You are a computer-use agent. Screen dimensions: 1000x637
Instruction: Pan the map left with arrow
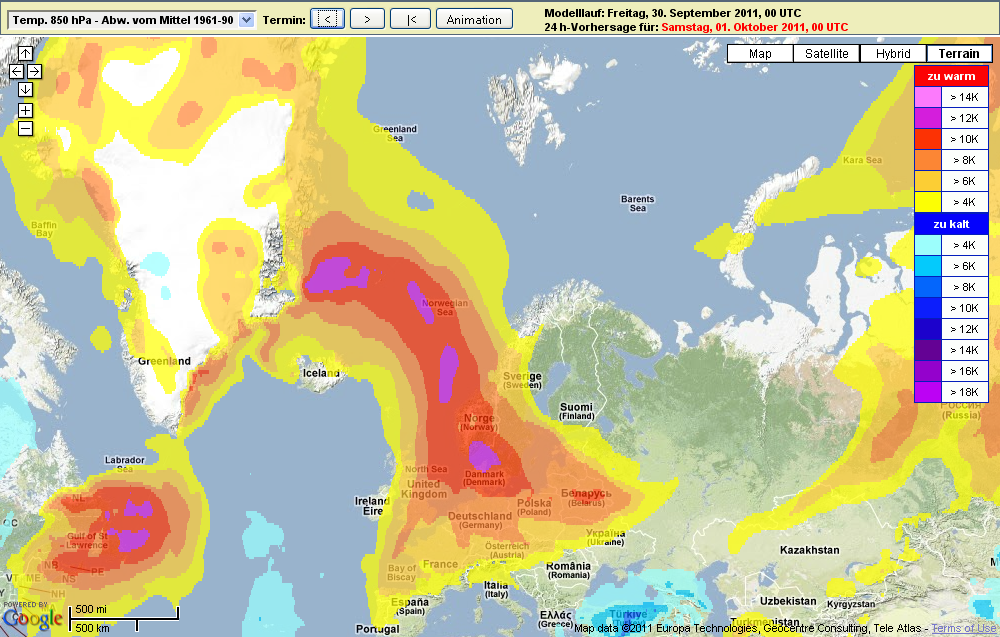(x=17, y=71)
